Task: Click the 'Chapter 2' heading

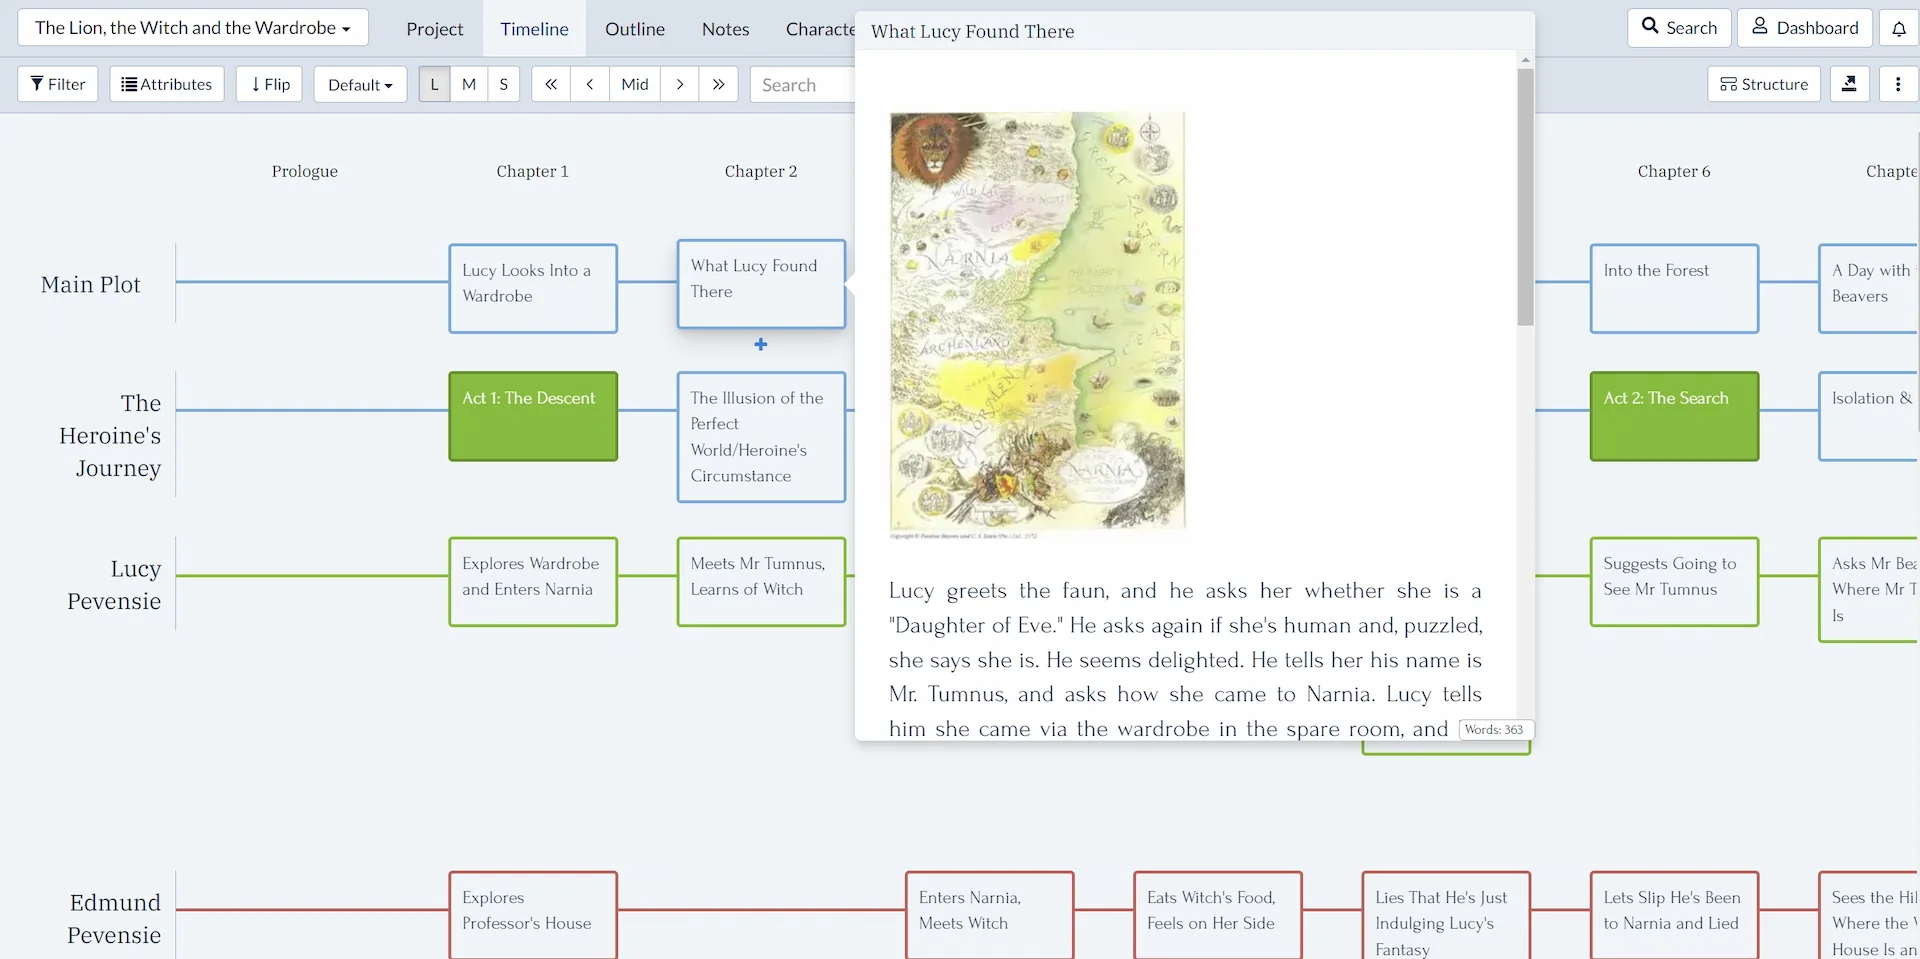Action: (x=761, y=171)
